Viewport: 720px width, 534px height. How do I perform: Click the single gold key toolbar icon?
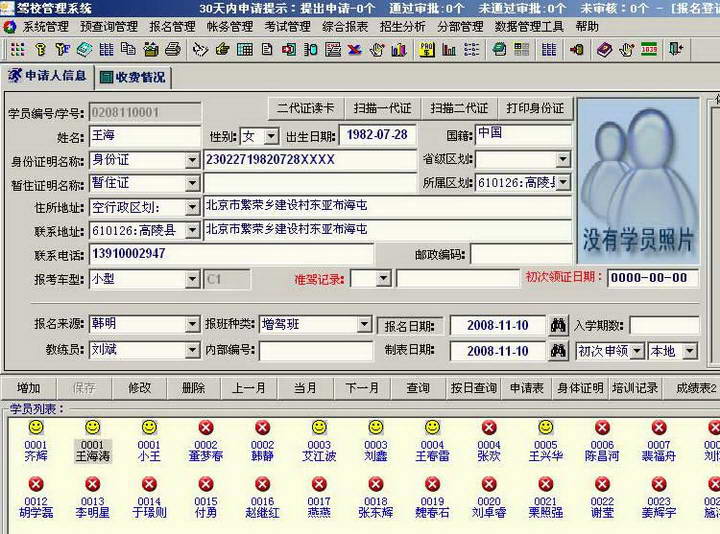tap(40, 49)
